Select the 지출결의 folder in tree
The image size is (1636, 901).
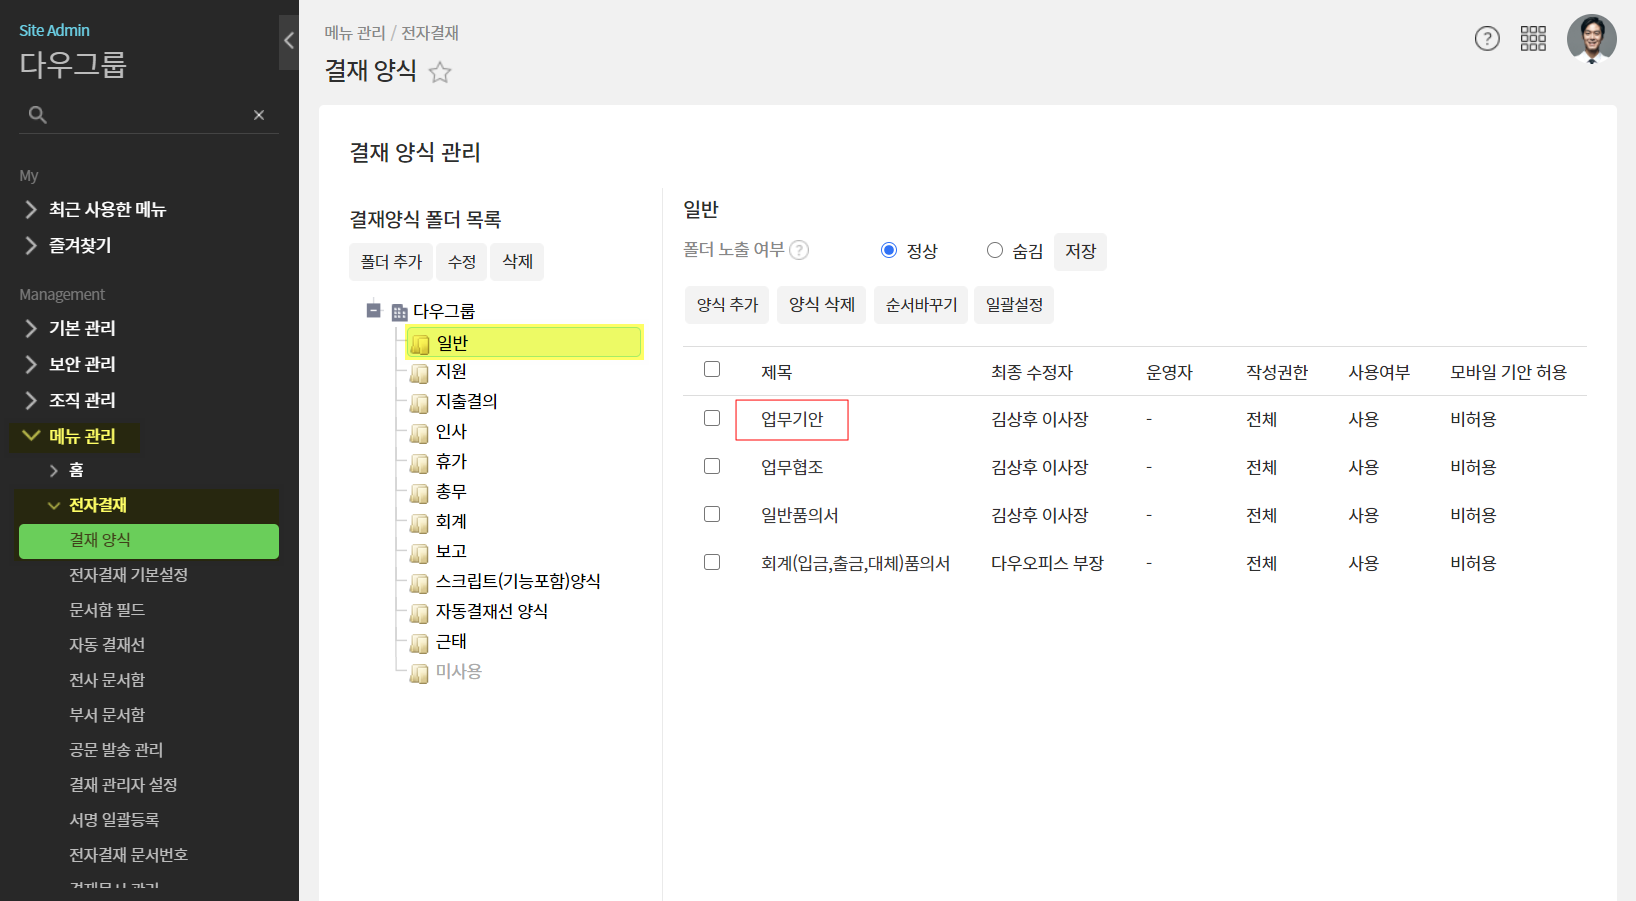click(x=466, y=401)
